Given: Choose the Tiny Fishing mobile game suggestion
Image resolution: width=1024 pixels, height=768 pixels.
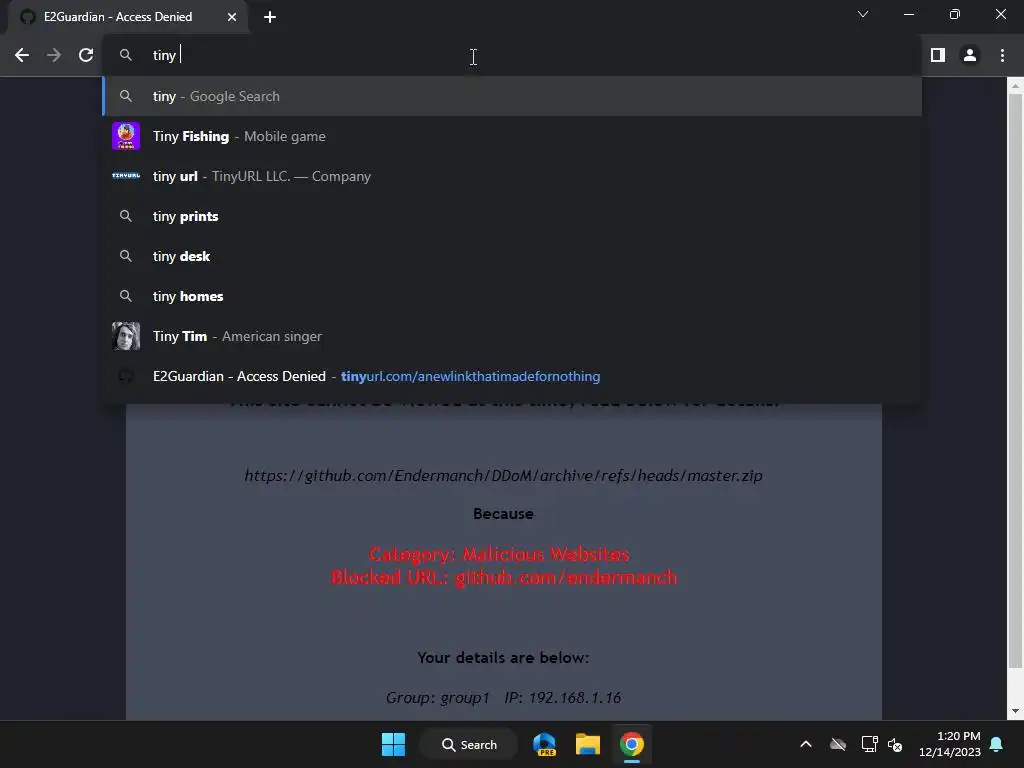Looking at the screenshot, I should (512, 136).
